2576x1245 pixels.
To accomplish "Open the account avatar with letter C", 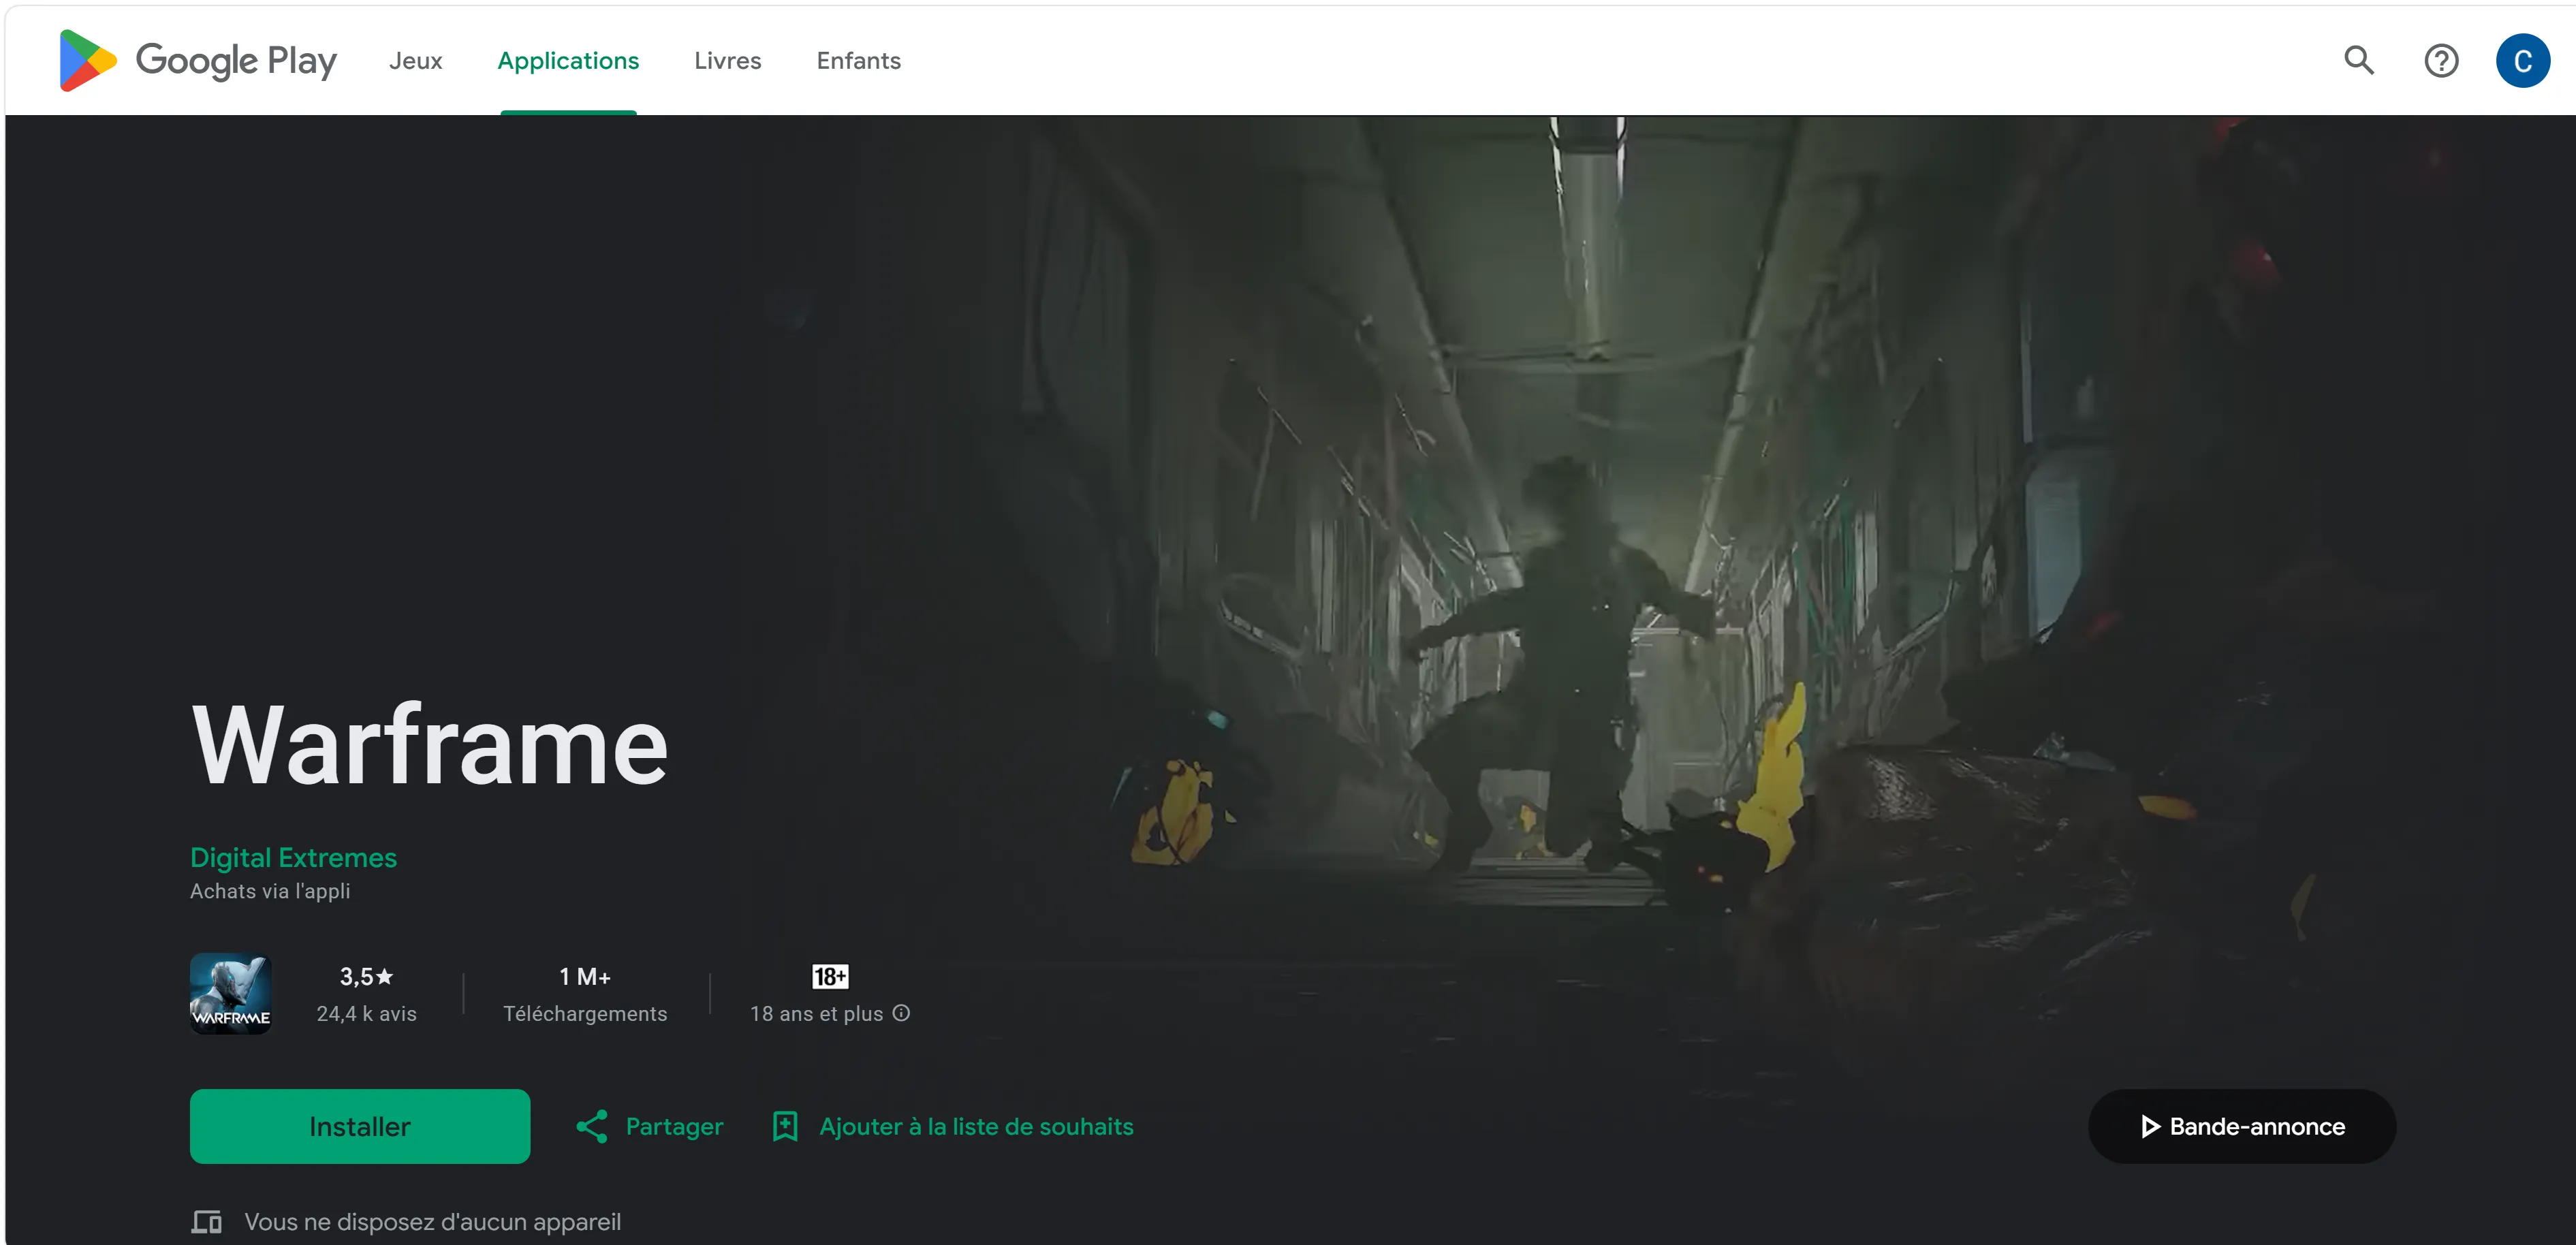I will pyautogui.click(x=2522, y=61).
